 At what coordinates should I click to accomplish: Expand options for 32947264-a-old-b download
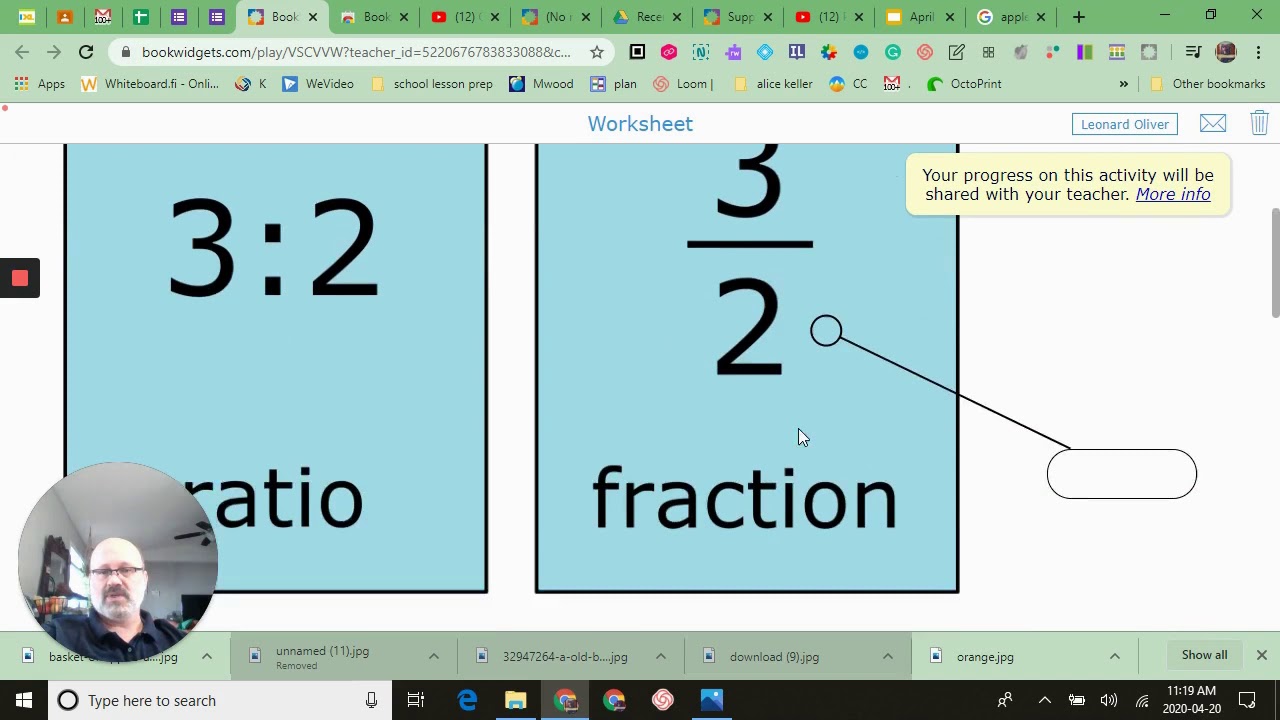(x=661, y=656)
